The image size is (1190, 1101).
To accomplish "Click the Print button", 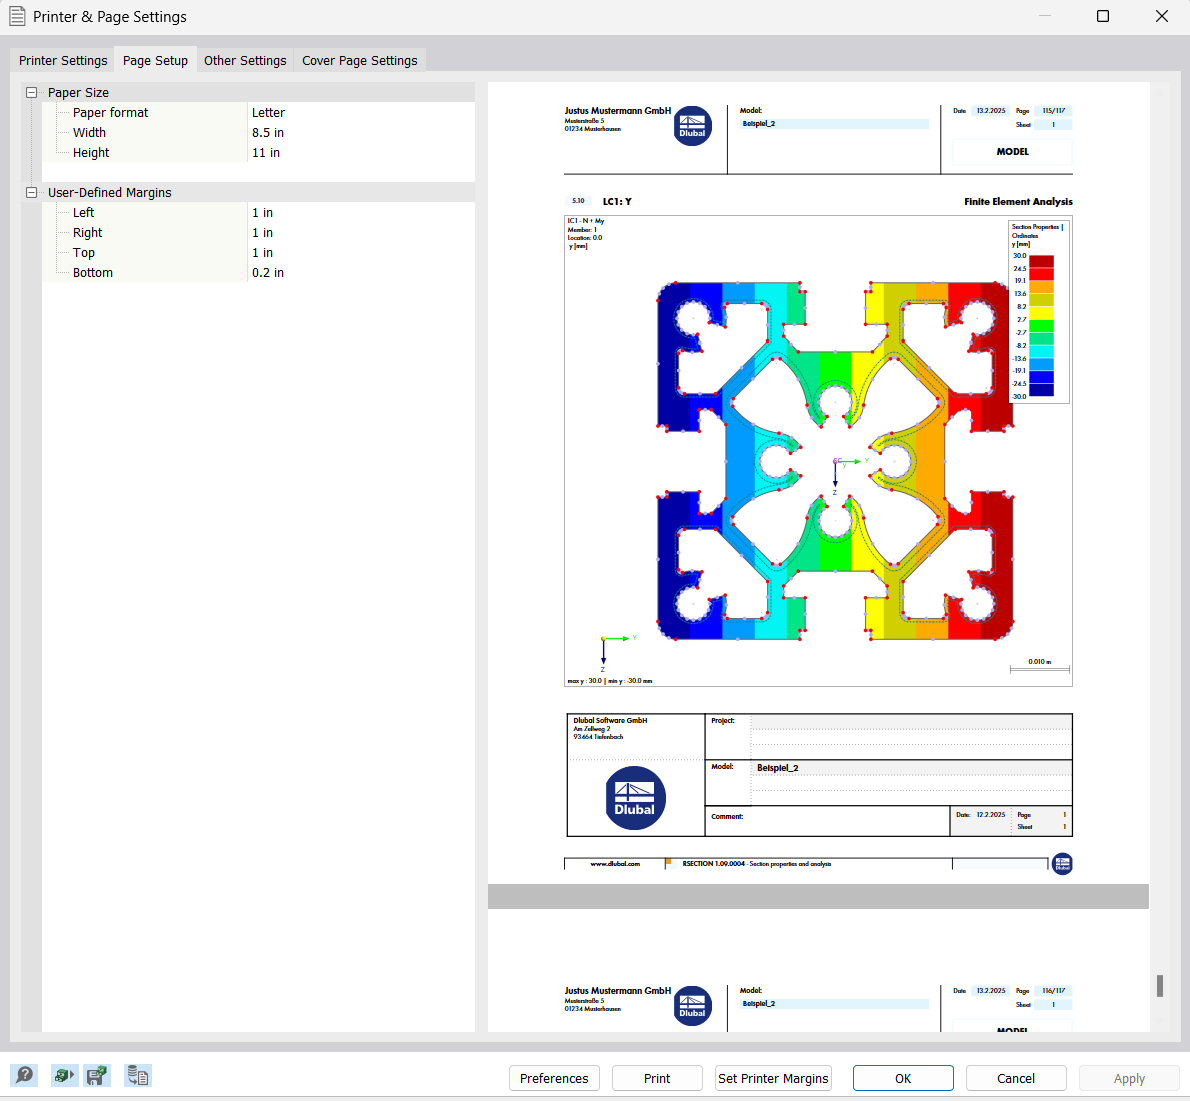I will 657,1078.
